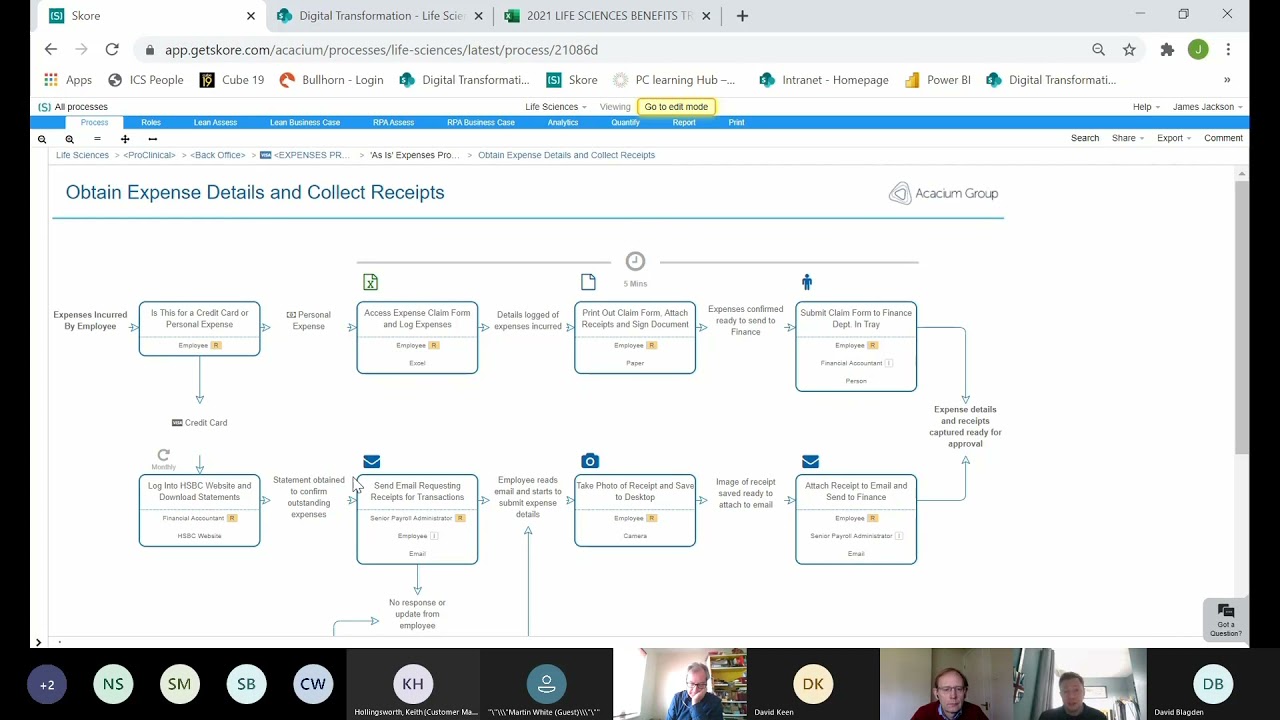Open the Chrome profile avatar J
Screen dimensions: 1280x720
[1198, 49]
